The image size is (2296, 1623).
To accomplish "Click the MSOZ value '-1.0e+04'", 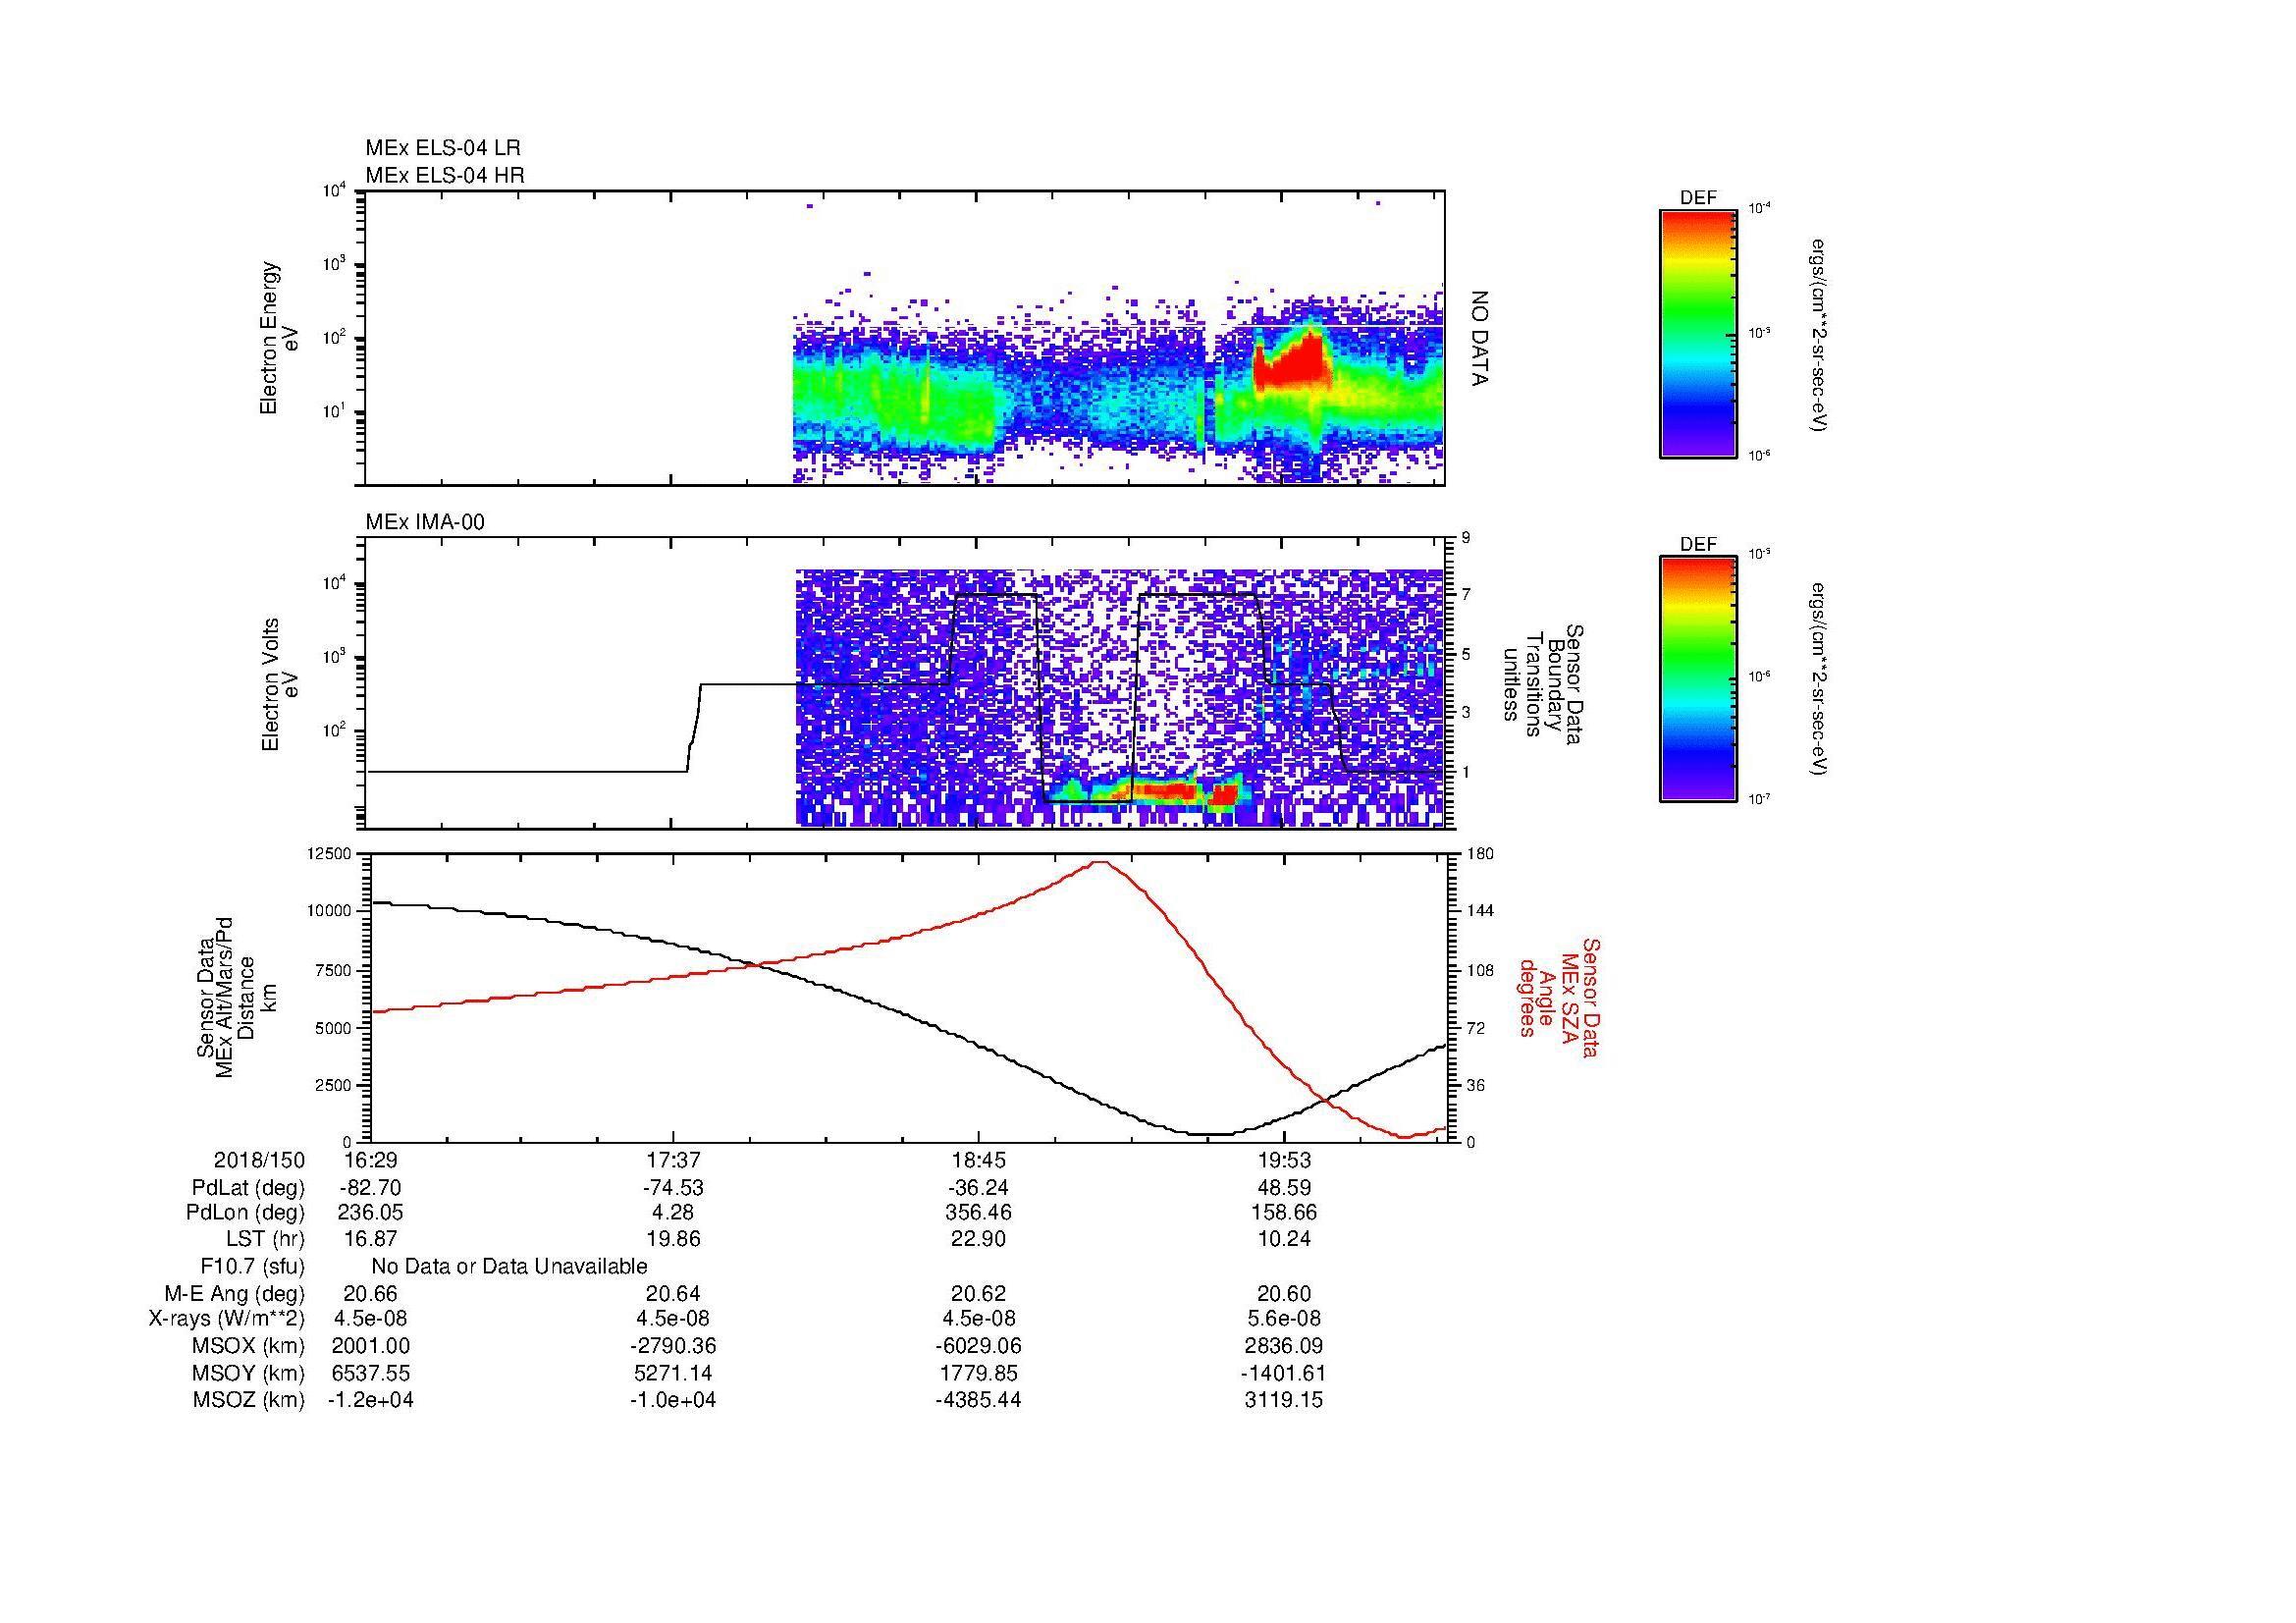I will pyautogui.click(x=674, y=1399).
